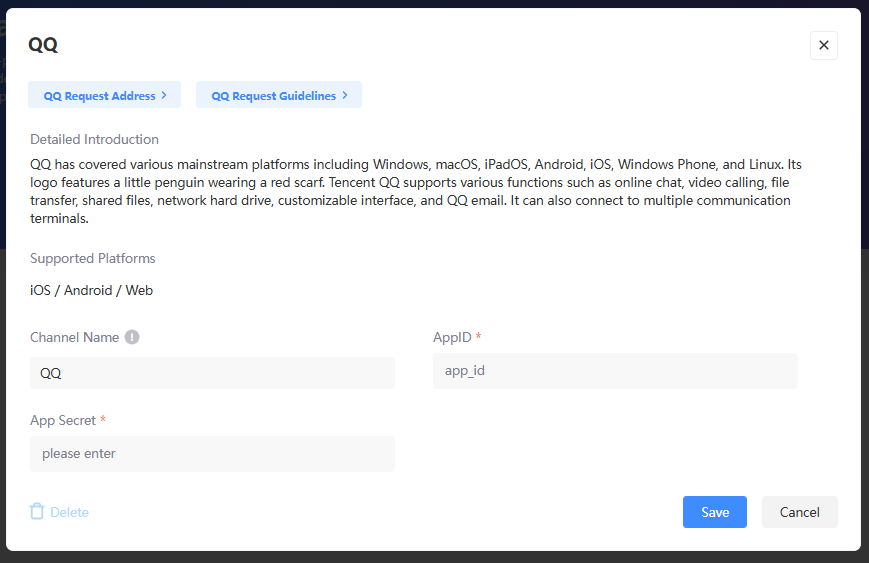Image resolution: width=869 pixels, height=563 pixels.
Task: Click the AppID field label
Action: point(451,337)
